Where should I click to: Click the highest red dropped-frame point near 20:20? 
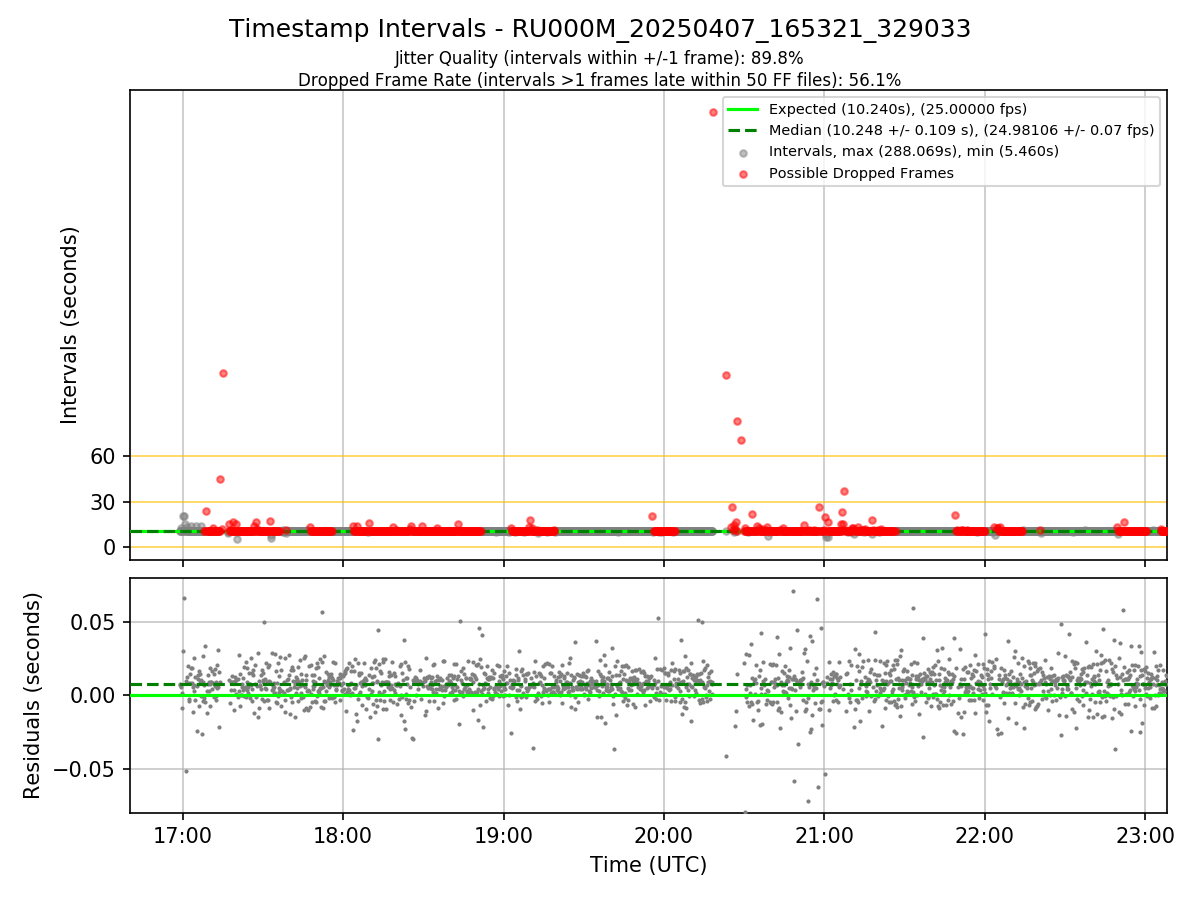tap(713, 112)
